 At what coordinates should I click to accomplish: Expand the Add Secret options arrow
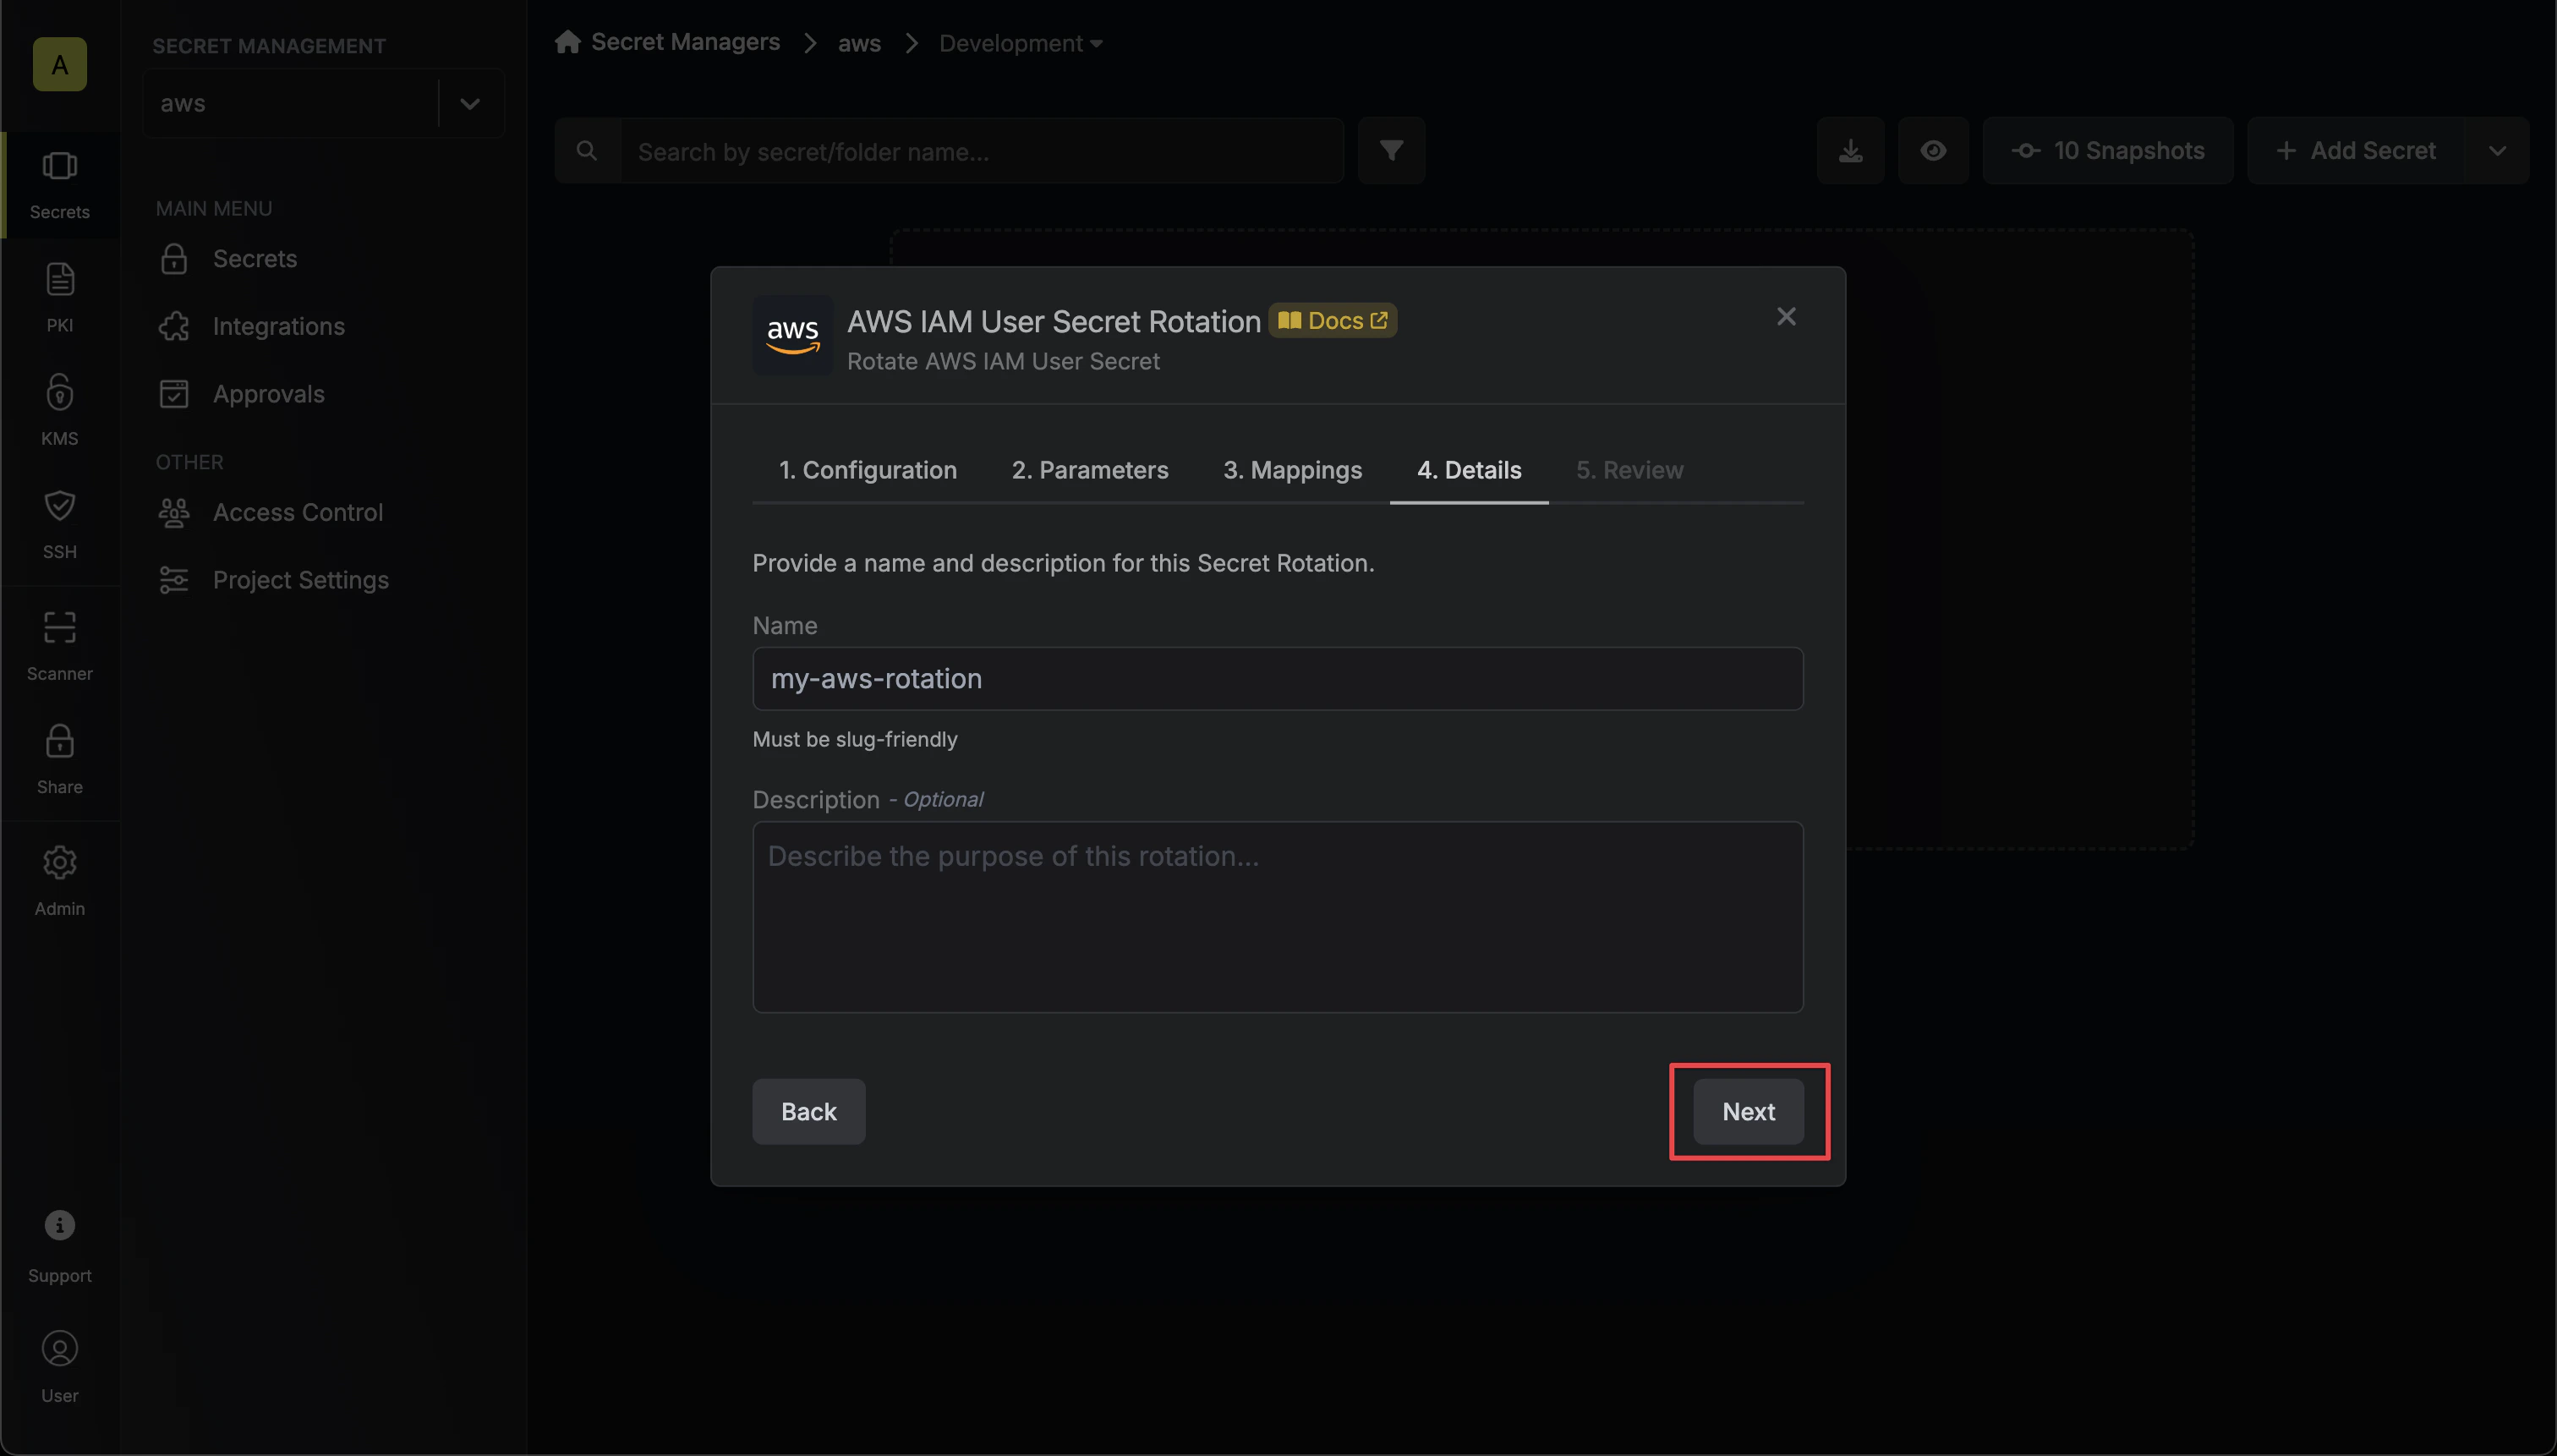2497,151
